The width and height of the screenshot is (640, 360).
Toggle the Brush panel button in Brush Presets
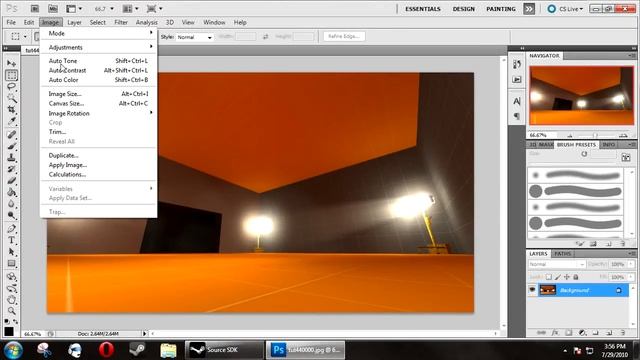626,157
